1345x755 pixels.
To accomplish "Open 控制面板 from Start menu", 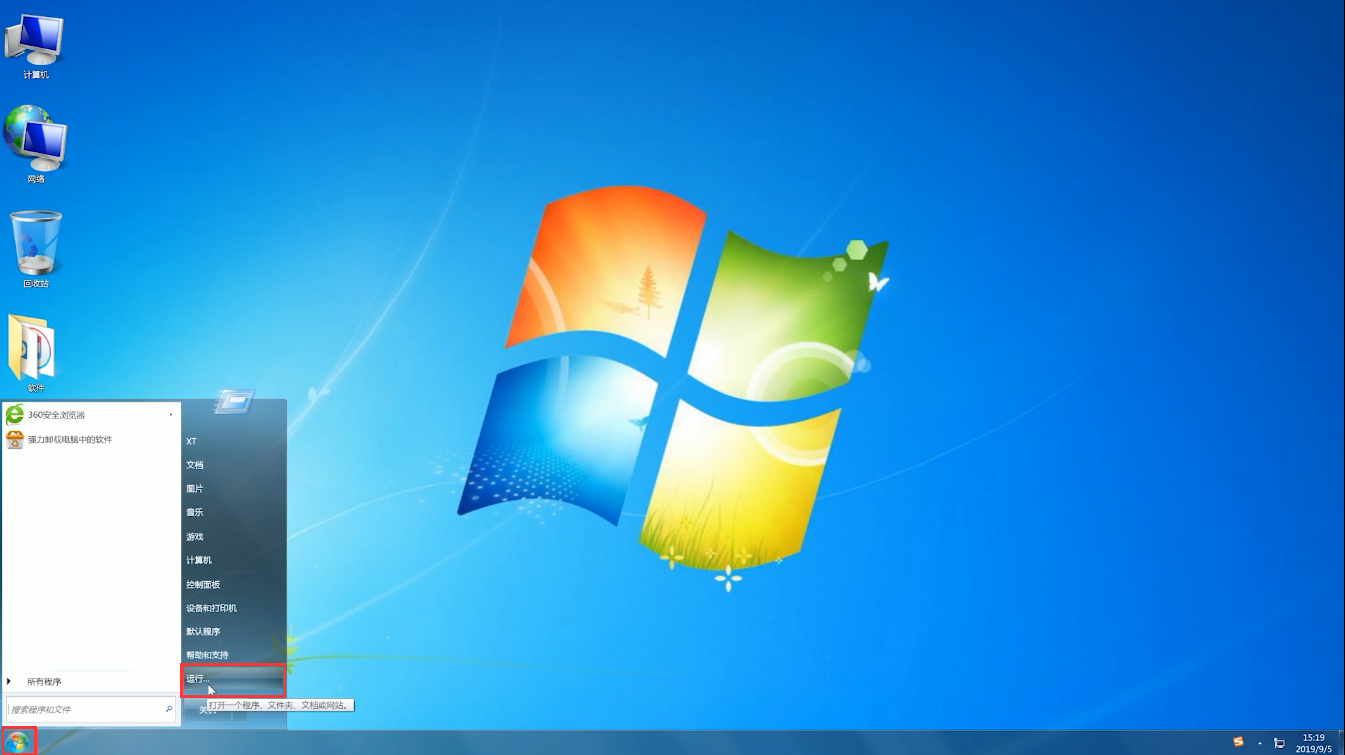I will 234,584.
